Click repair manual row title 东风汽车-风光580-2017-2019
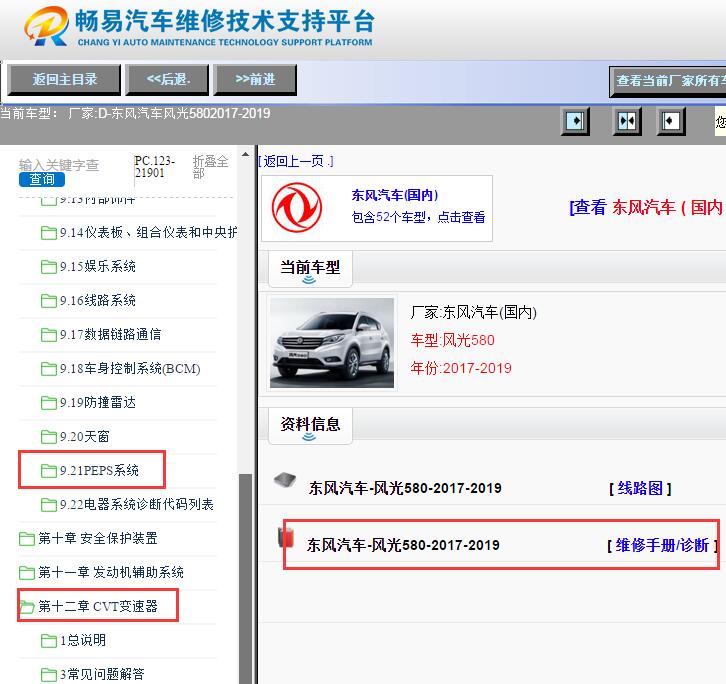 point(403,545)
